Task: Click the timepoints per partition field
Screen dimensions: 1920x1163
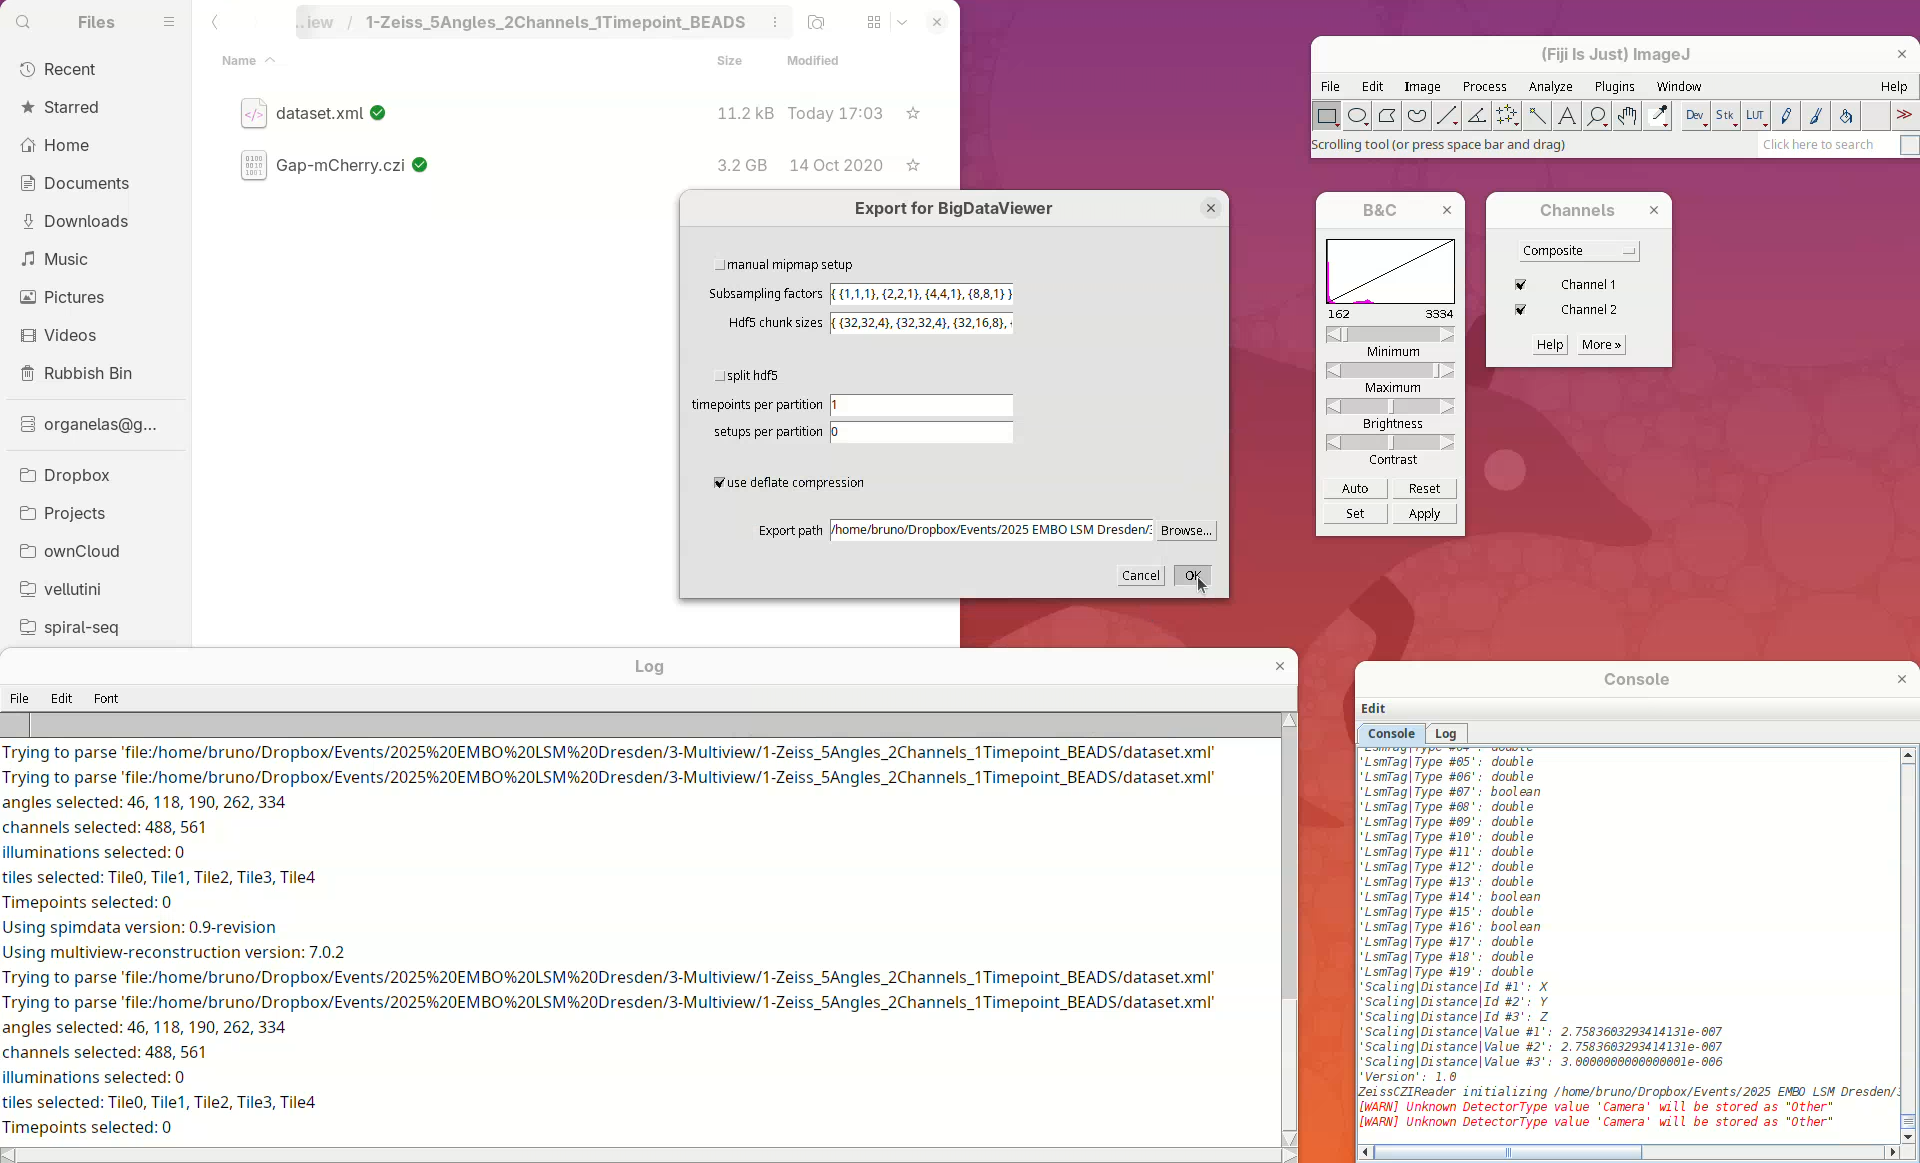Action: [x=921, y=405]
